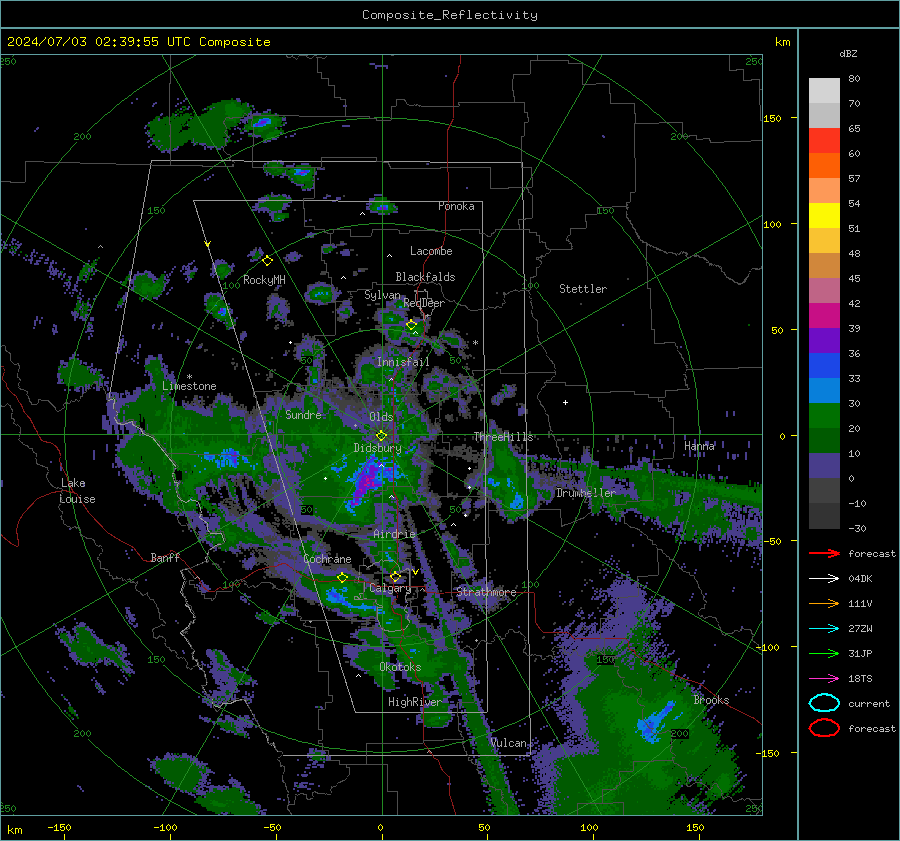Click the Stettler label
This screenshot has width=900, height=841.
point(583,289)
